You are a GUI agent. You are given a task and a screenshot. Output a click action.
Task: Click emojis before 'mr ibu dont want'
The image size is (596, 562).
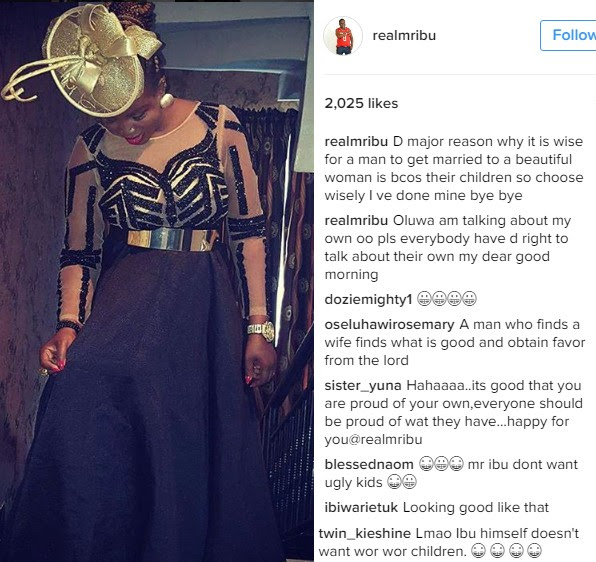click(x=441, y=464)
